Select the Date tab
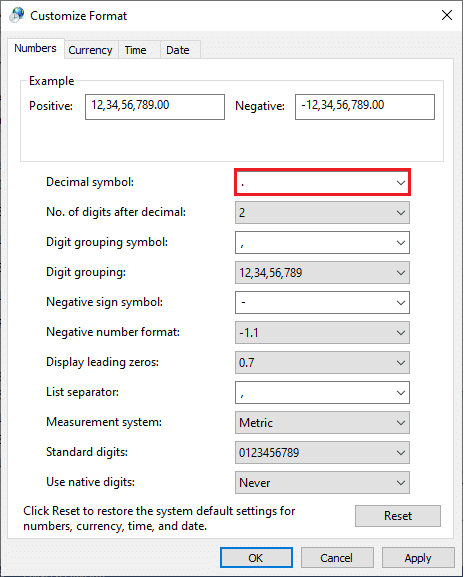The height and width of the screenshot is (577, 465). [x=178, y=50]
